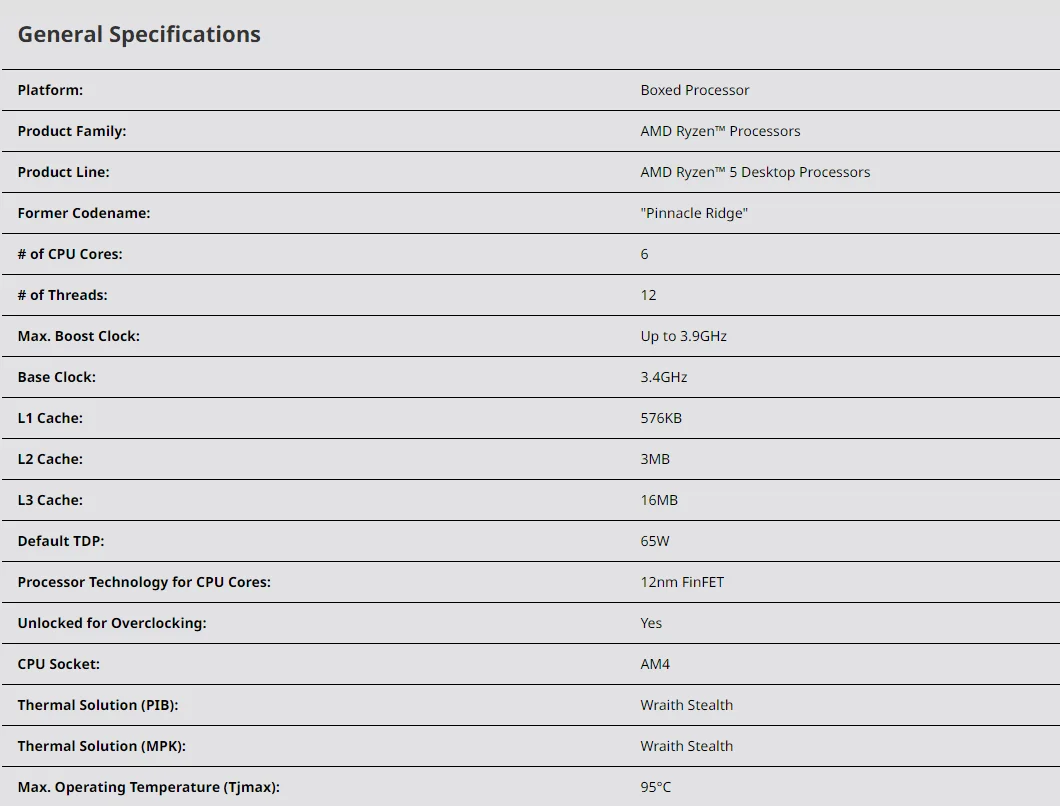The image size is (1060, 806).
Task: Click the Base Clock label
Action: pyautogui.click(x=57, y=377)
